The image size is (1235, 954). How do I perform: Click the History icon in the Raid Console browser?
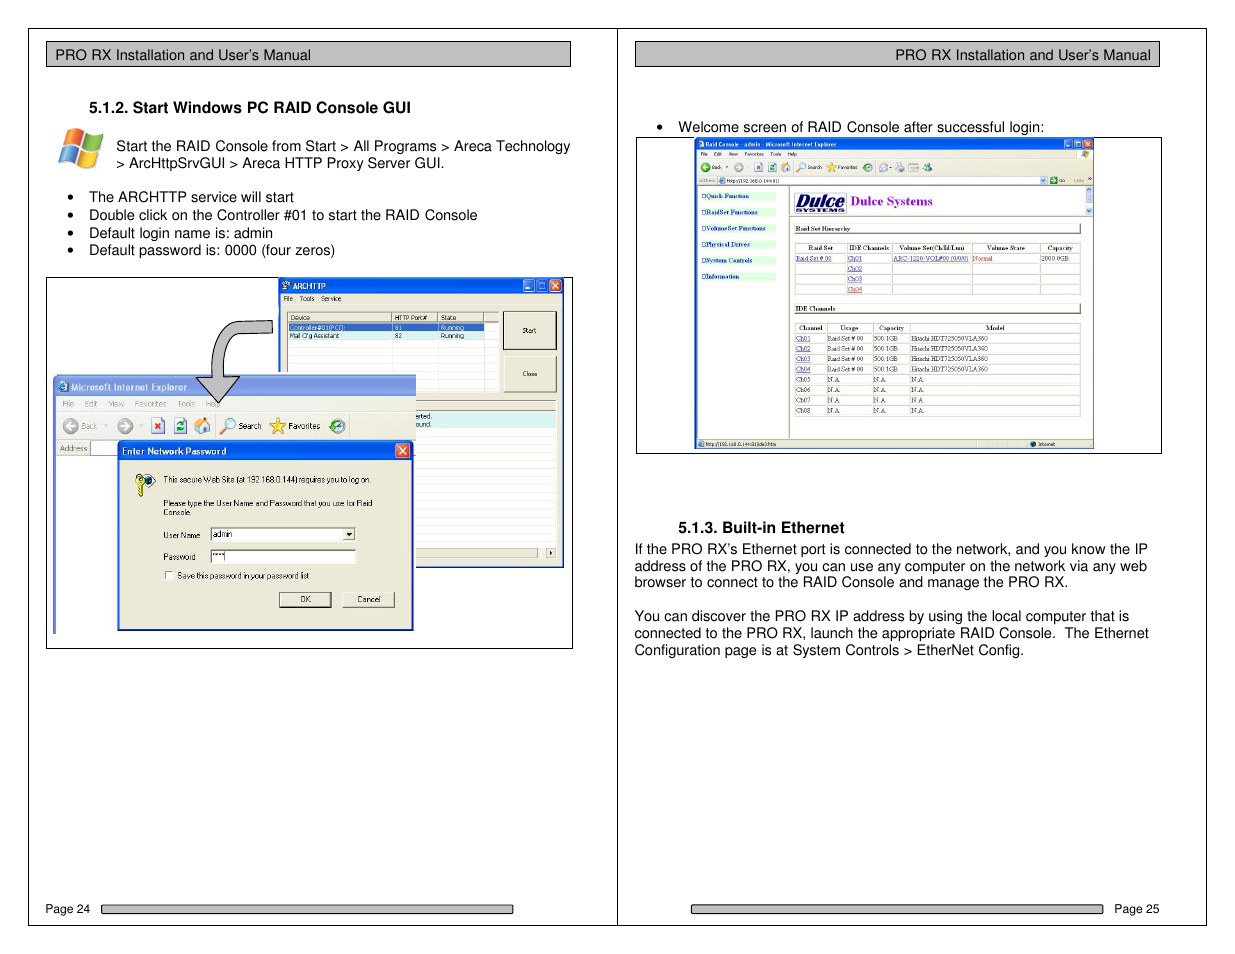(x=868, y=168)
